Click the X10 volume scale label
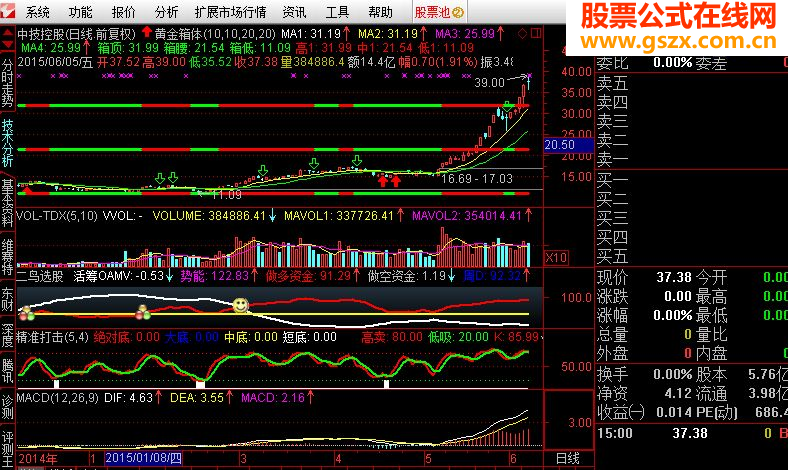This screenshot has width=788, height=470. point(556,258)
